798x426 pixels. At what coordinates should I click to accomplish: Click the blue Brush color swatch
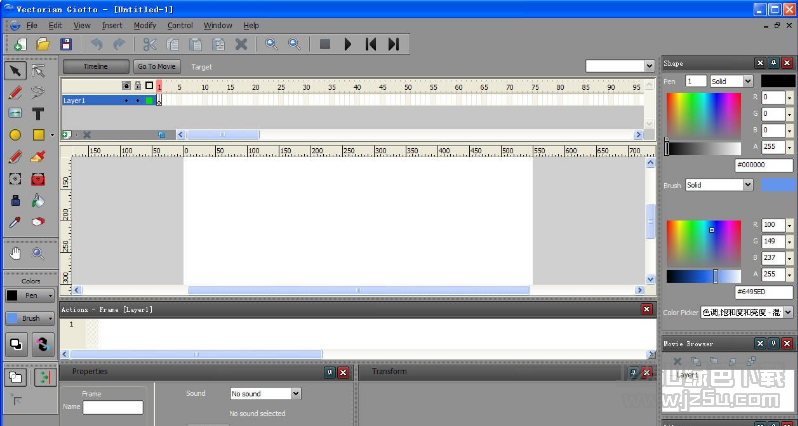pyautogui.click(x=778, y=185)
